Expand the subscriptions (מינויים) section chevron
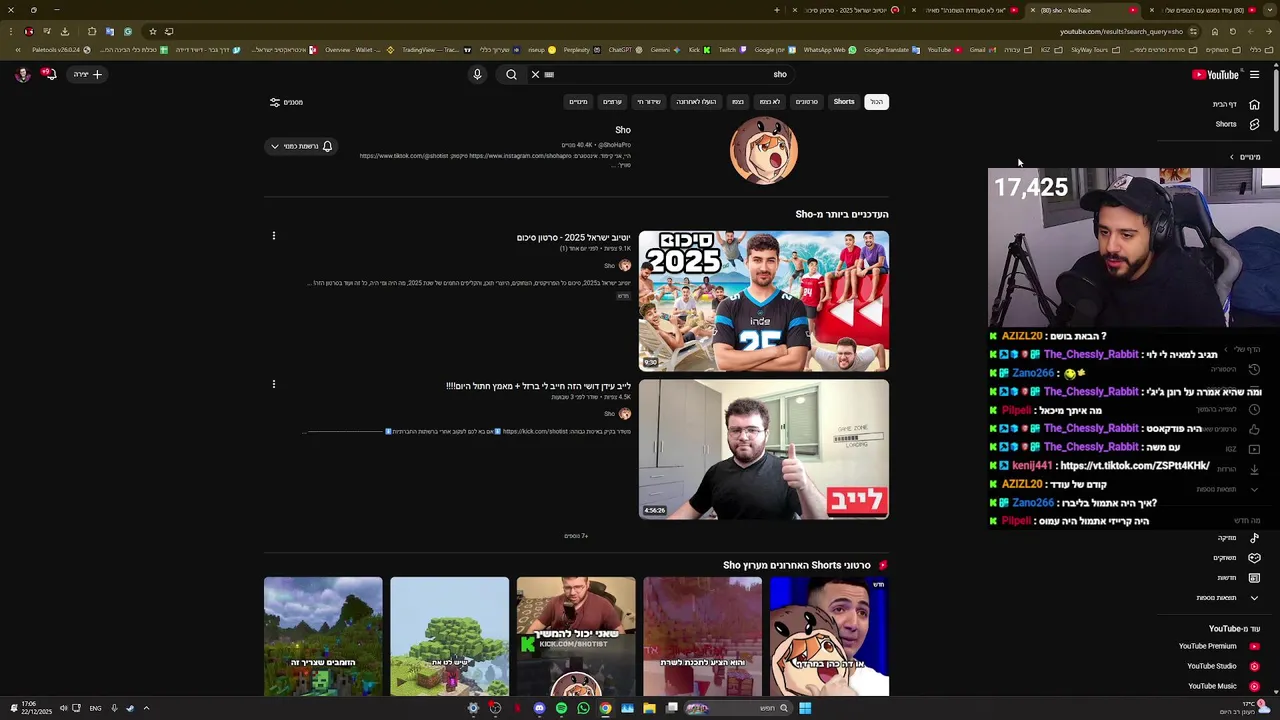 click(1232, 157)
